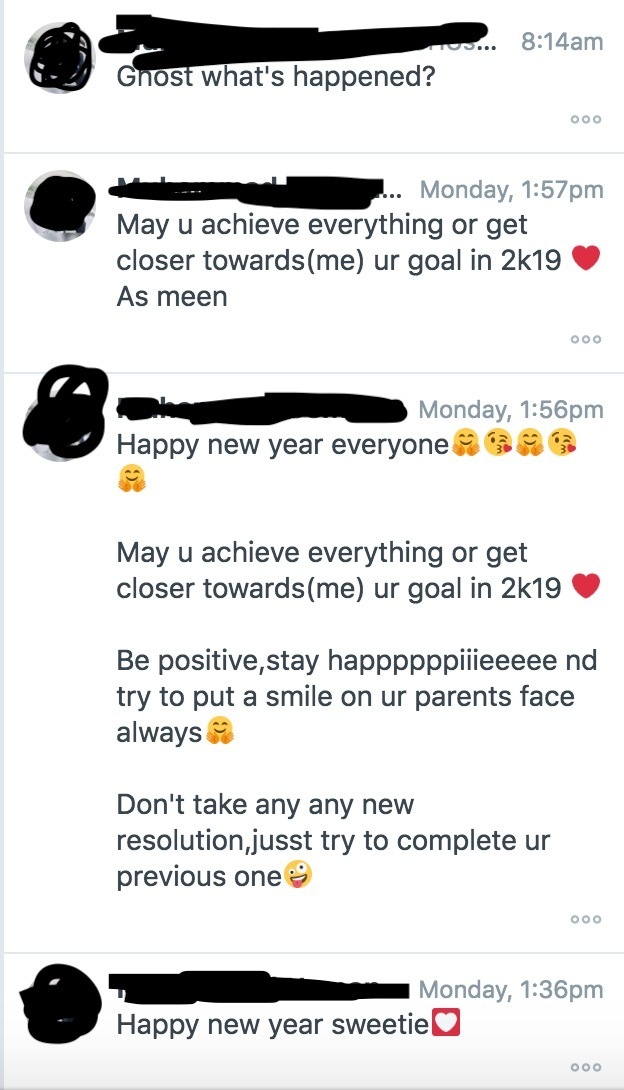
Task: Click redacted sender name of 1:57pm message
Action: (254, 190)
